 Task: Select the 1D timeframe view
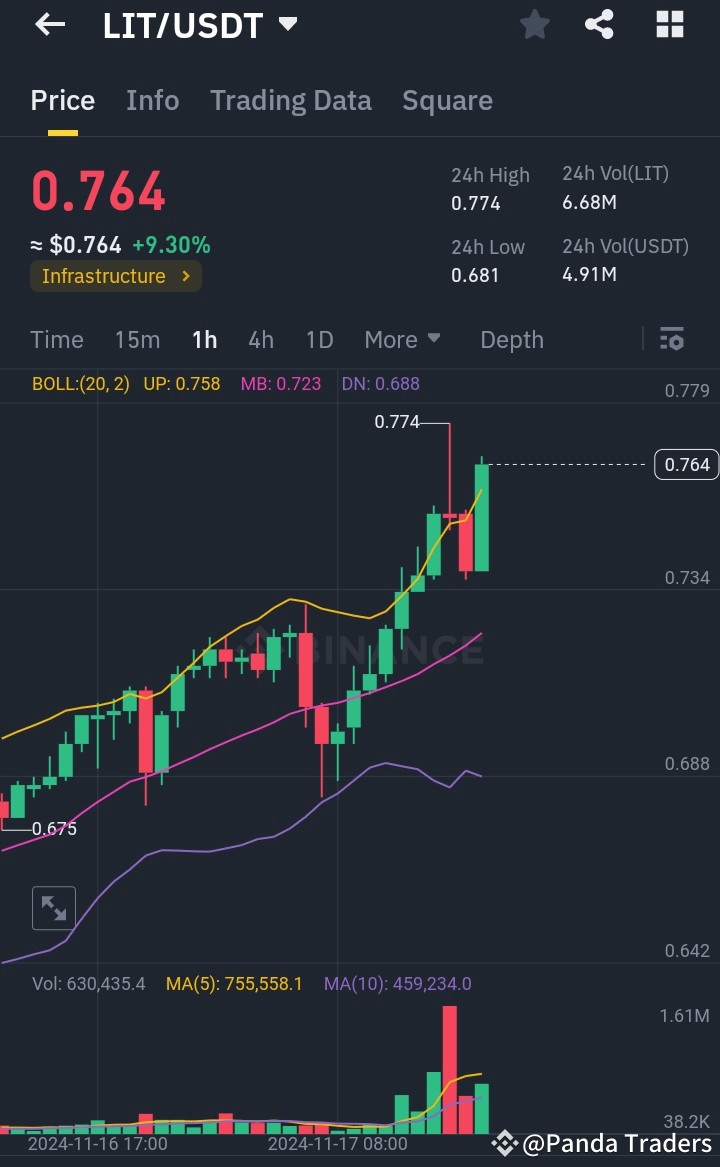click(319, 340)
